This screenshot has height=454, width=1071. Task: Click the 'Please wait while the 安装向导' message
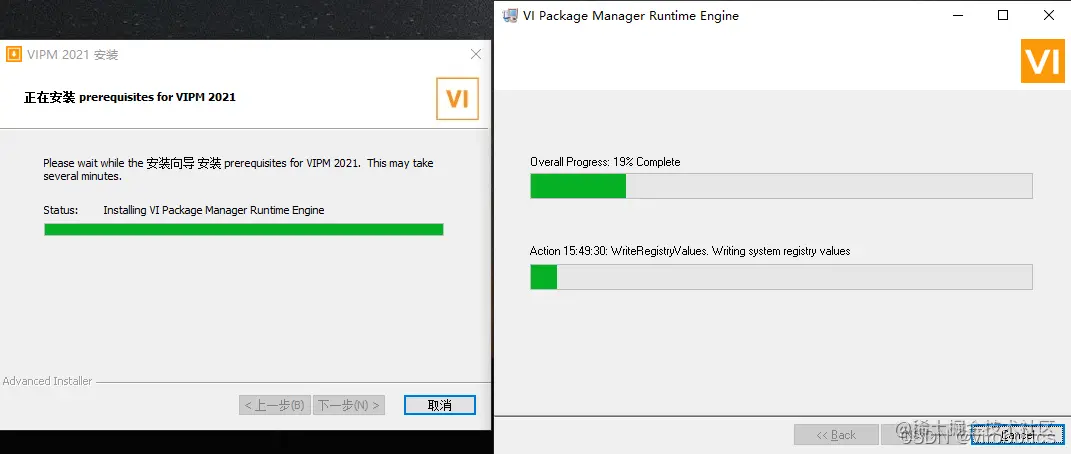coord(238,169)
